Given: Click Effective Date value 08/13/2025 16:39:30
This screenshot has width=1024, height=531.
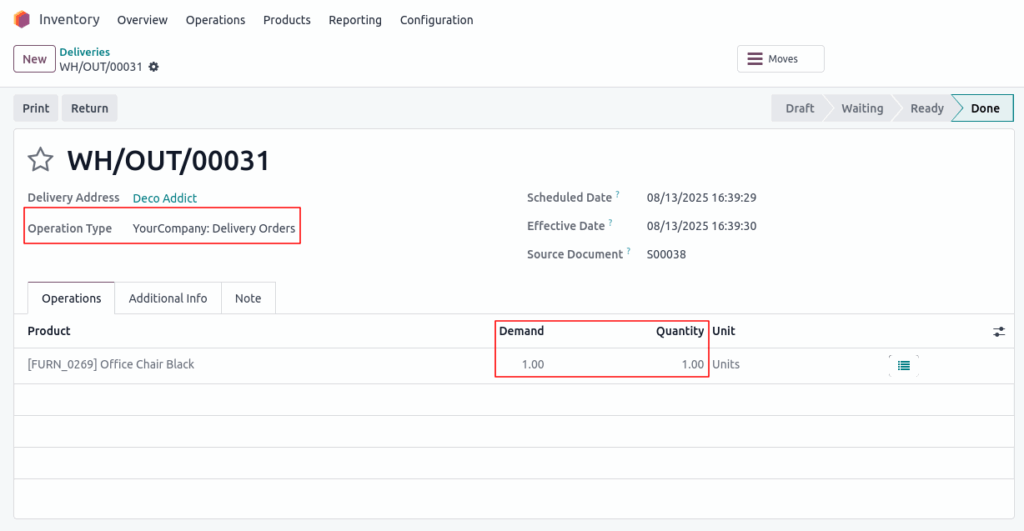Looking at the screenshot, I should tap(701, 226).
